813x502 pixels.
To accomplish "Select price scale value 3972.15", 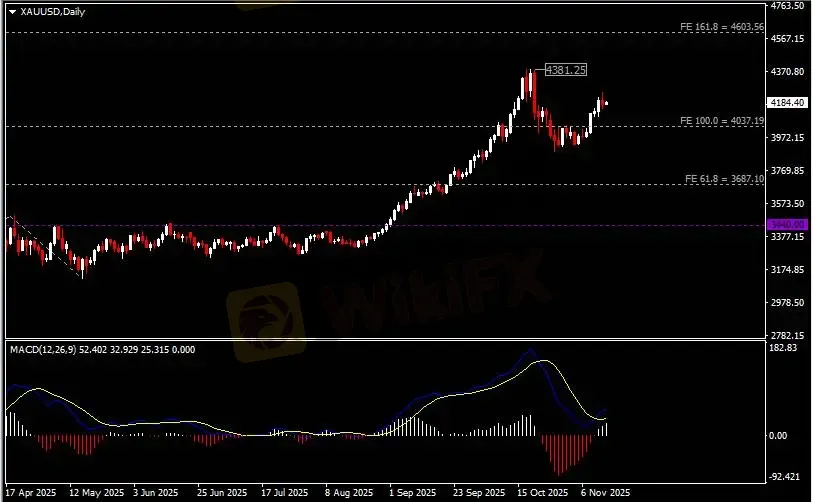I will coord(787,137).
